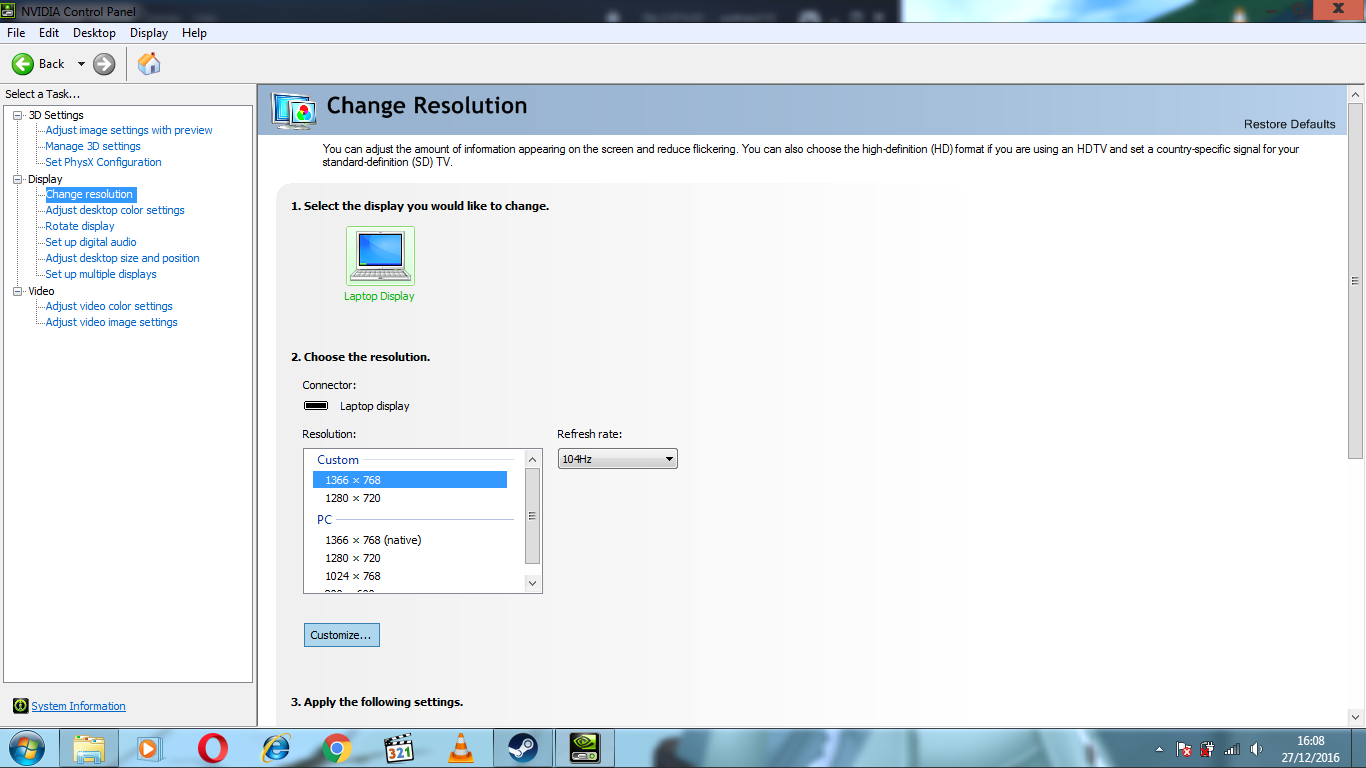
Task: Open Set up multiple displays
Action: (x=101, y=274)
